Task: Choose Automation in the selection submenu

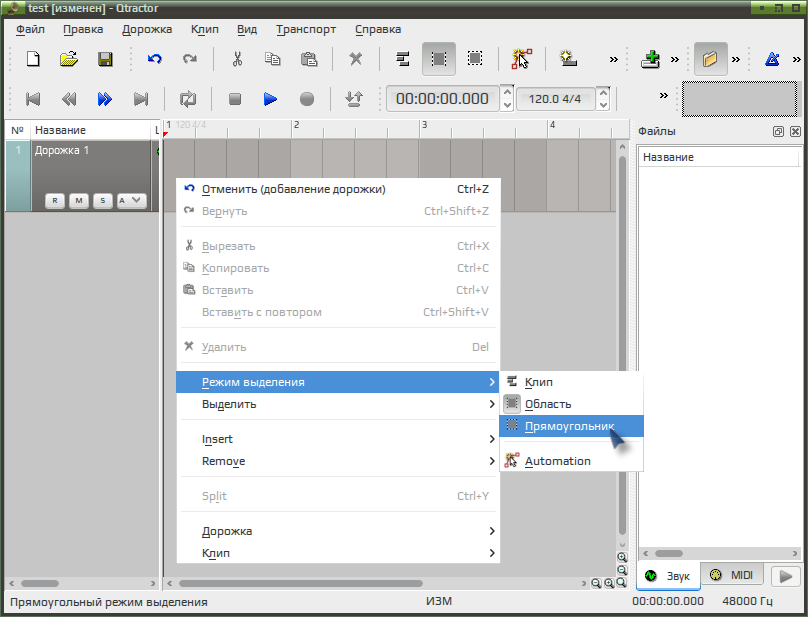Action: (571, 461)
